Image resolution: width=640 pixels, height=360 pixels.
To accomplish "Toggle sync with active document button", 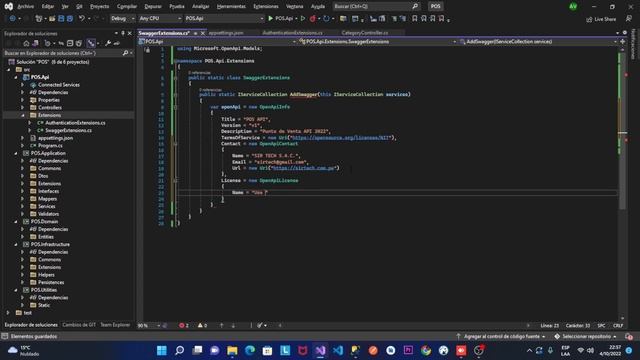I will (61, 43).
